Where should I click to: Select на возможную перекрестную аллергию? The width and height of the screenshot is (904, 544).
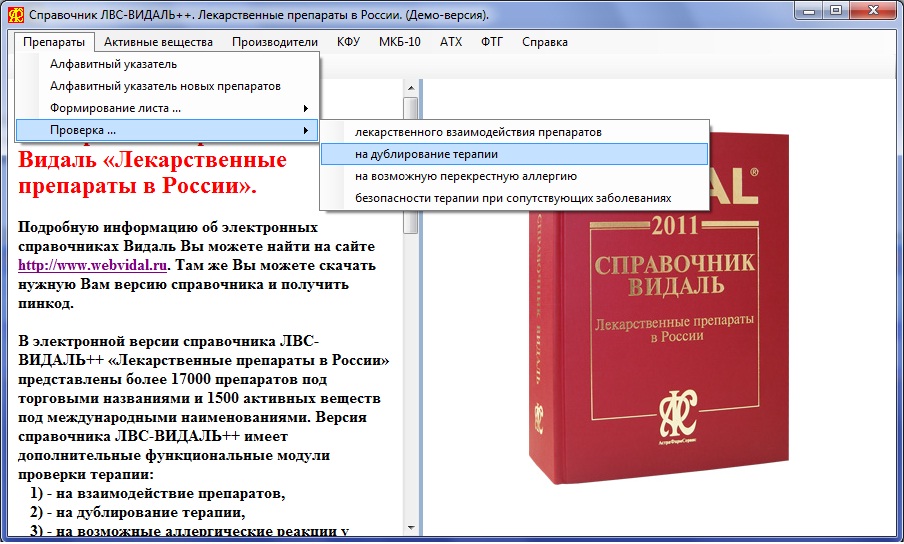pos(514,176)
